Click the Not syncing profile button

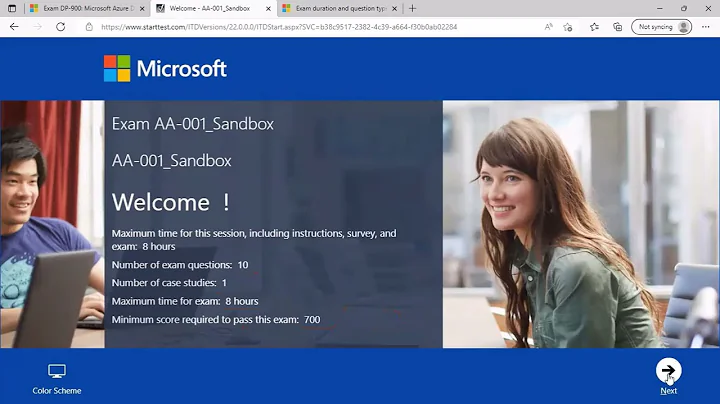[662, 27]
